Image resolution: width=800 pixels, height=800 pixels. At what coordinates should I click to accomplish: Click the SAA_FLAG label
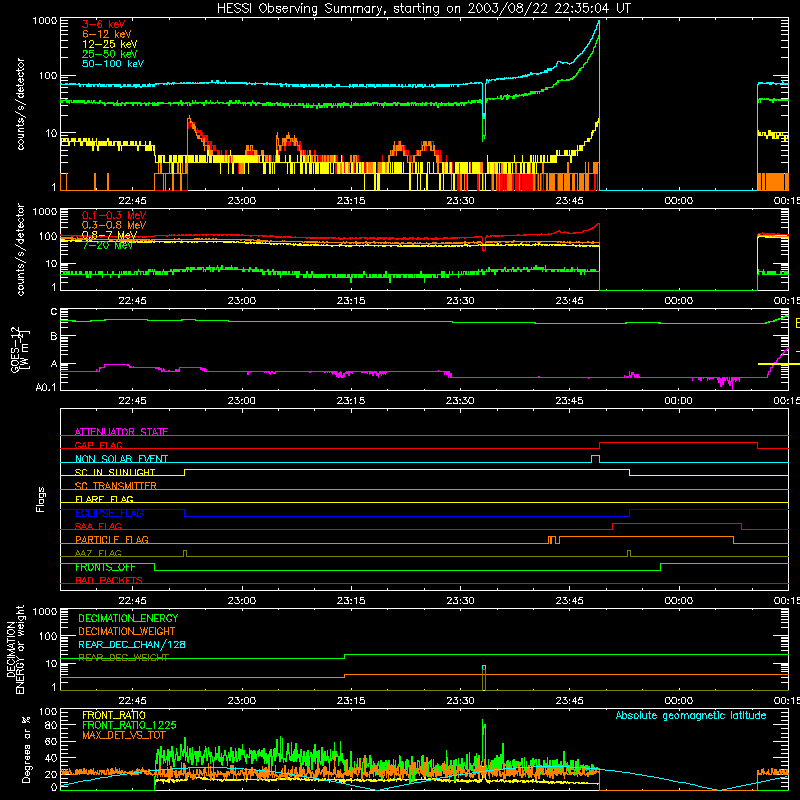pyautogui.click(x=98, y=526)
